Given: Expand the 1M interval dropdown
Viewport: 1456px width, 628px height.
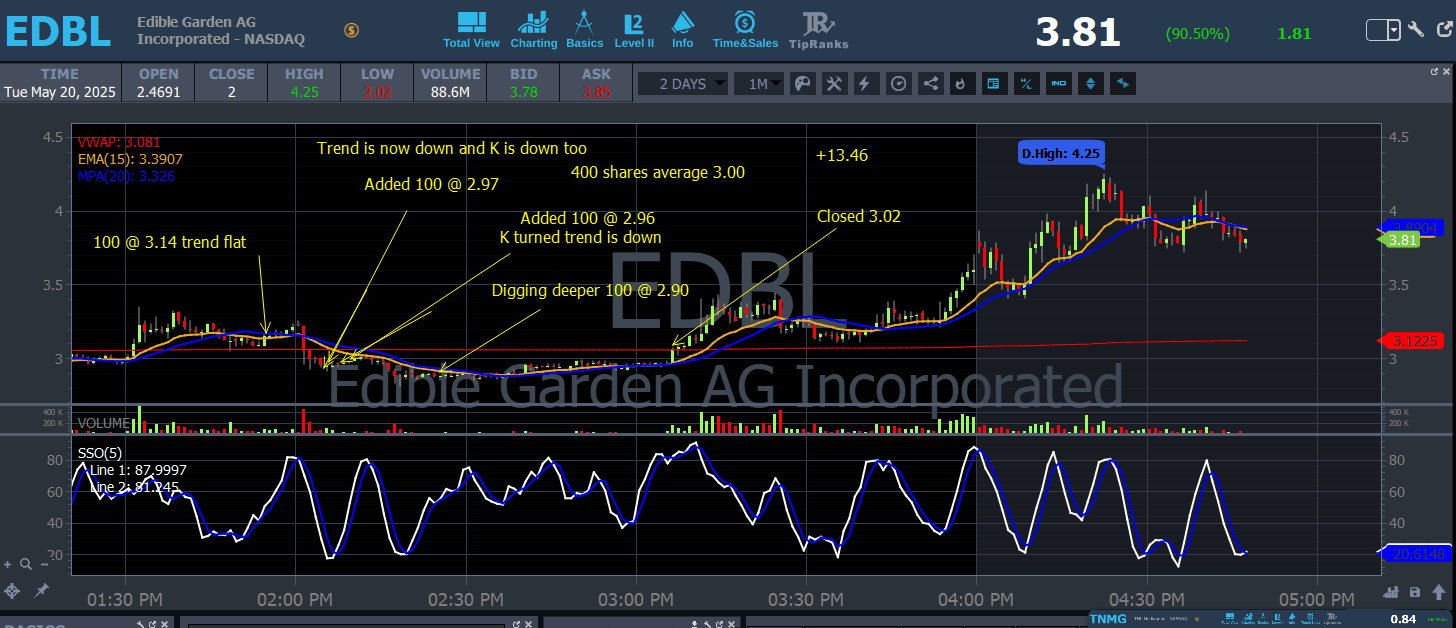Looking at the screenshot, I should 760,84.
